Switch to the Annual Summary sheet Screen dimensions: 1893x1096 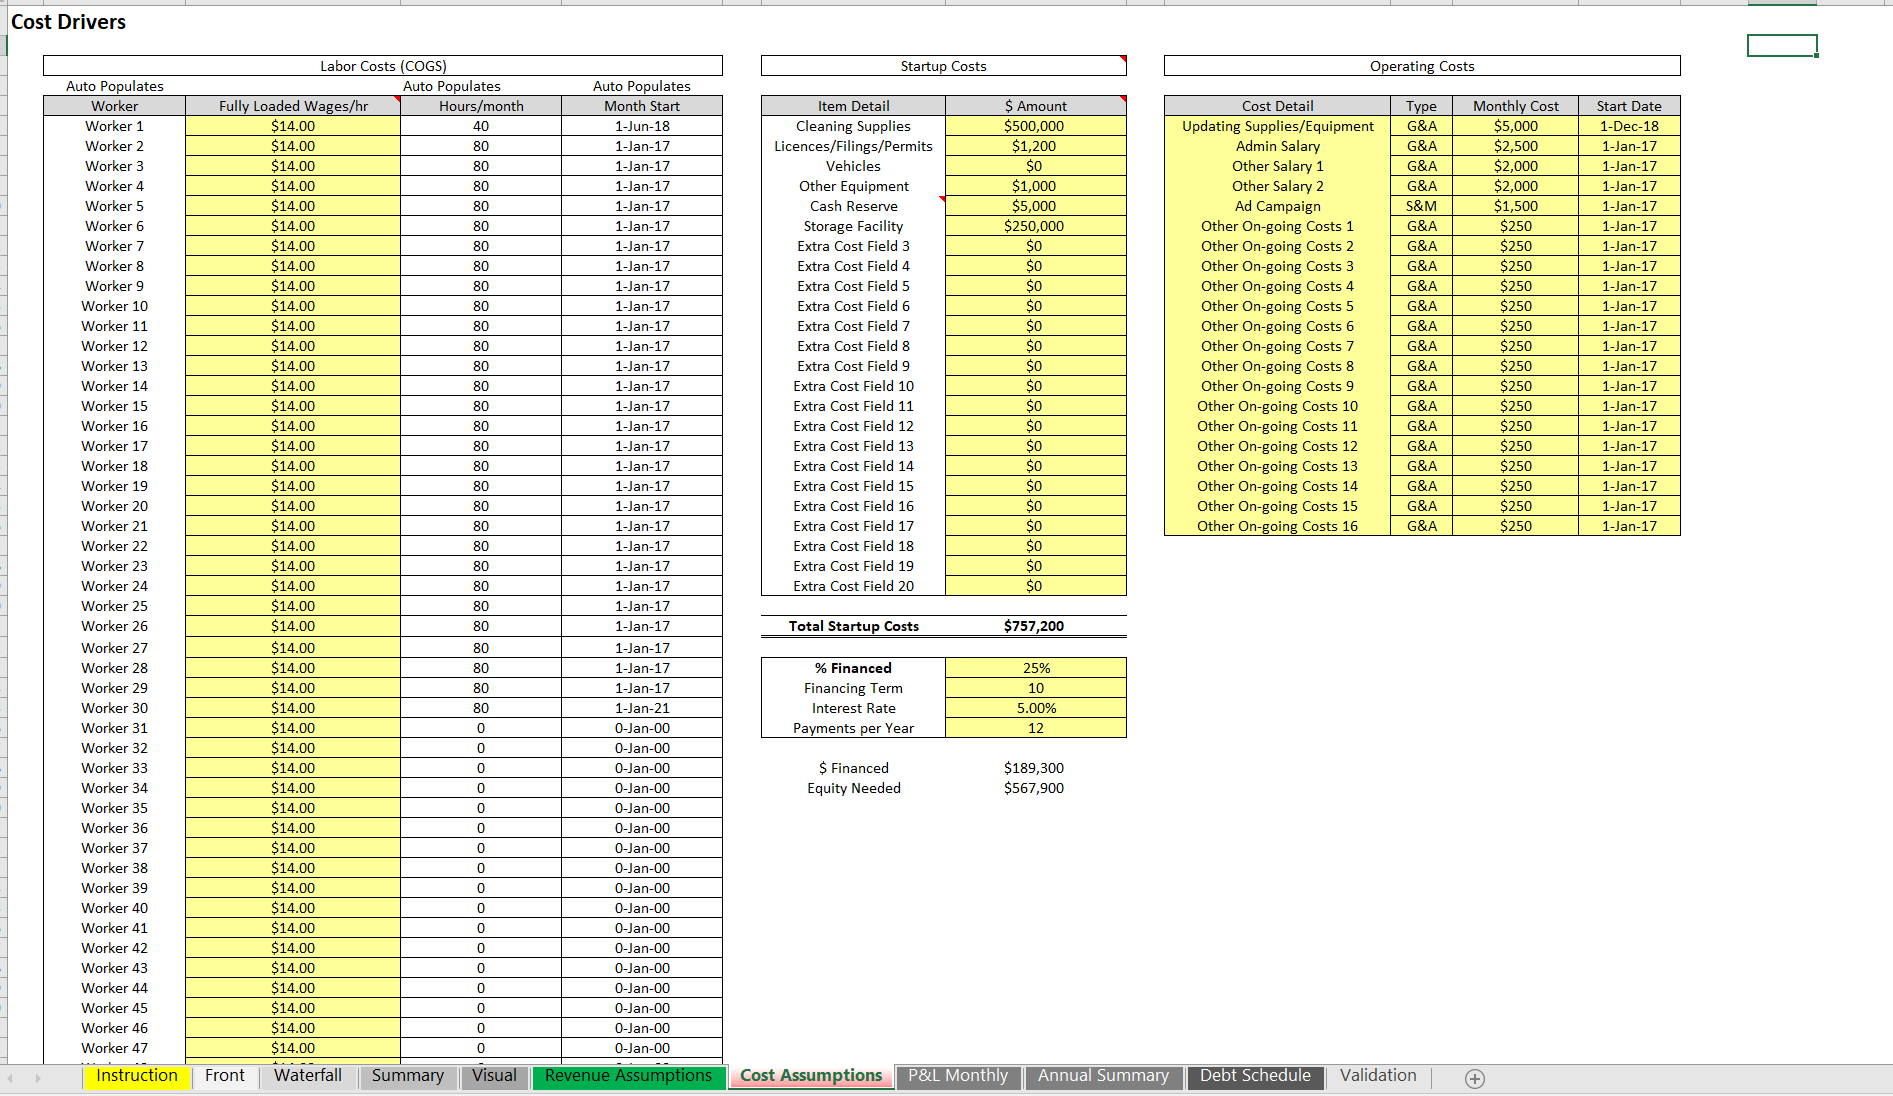1103,1076
